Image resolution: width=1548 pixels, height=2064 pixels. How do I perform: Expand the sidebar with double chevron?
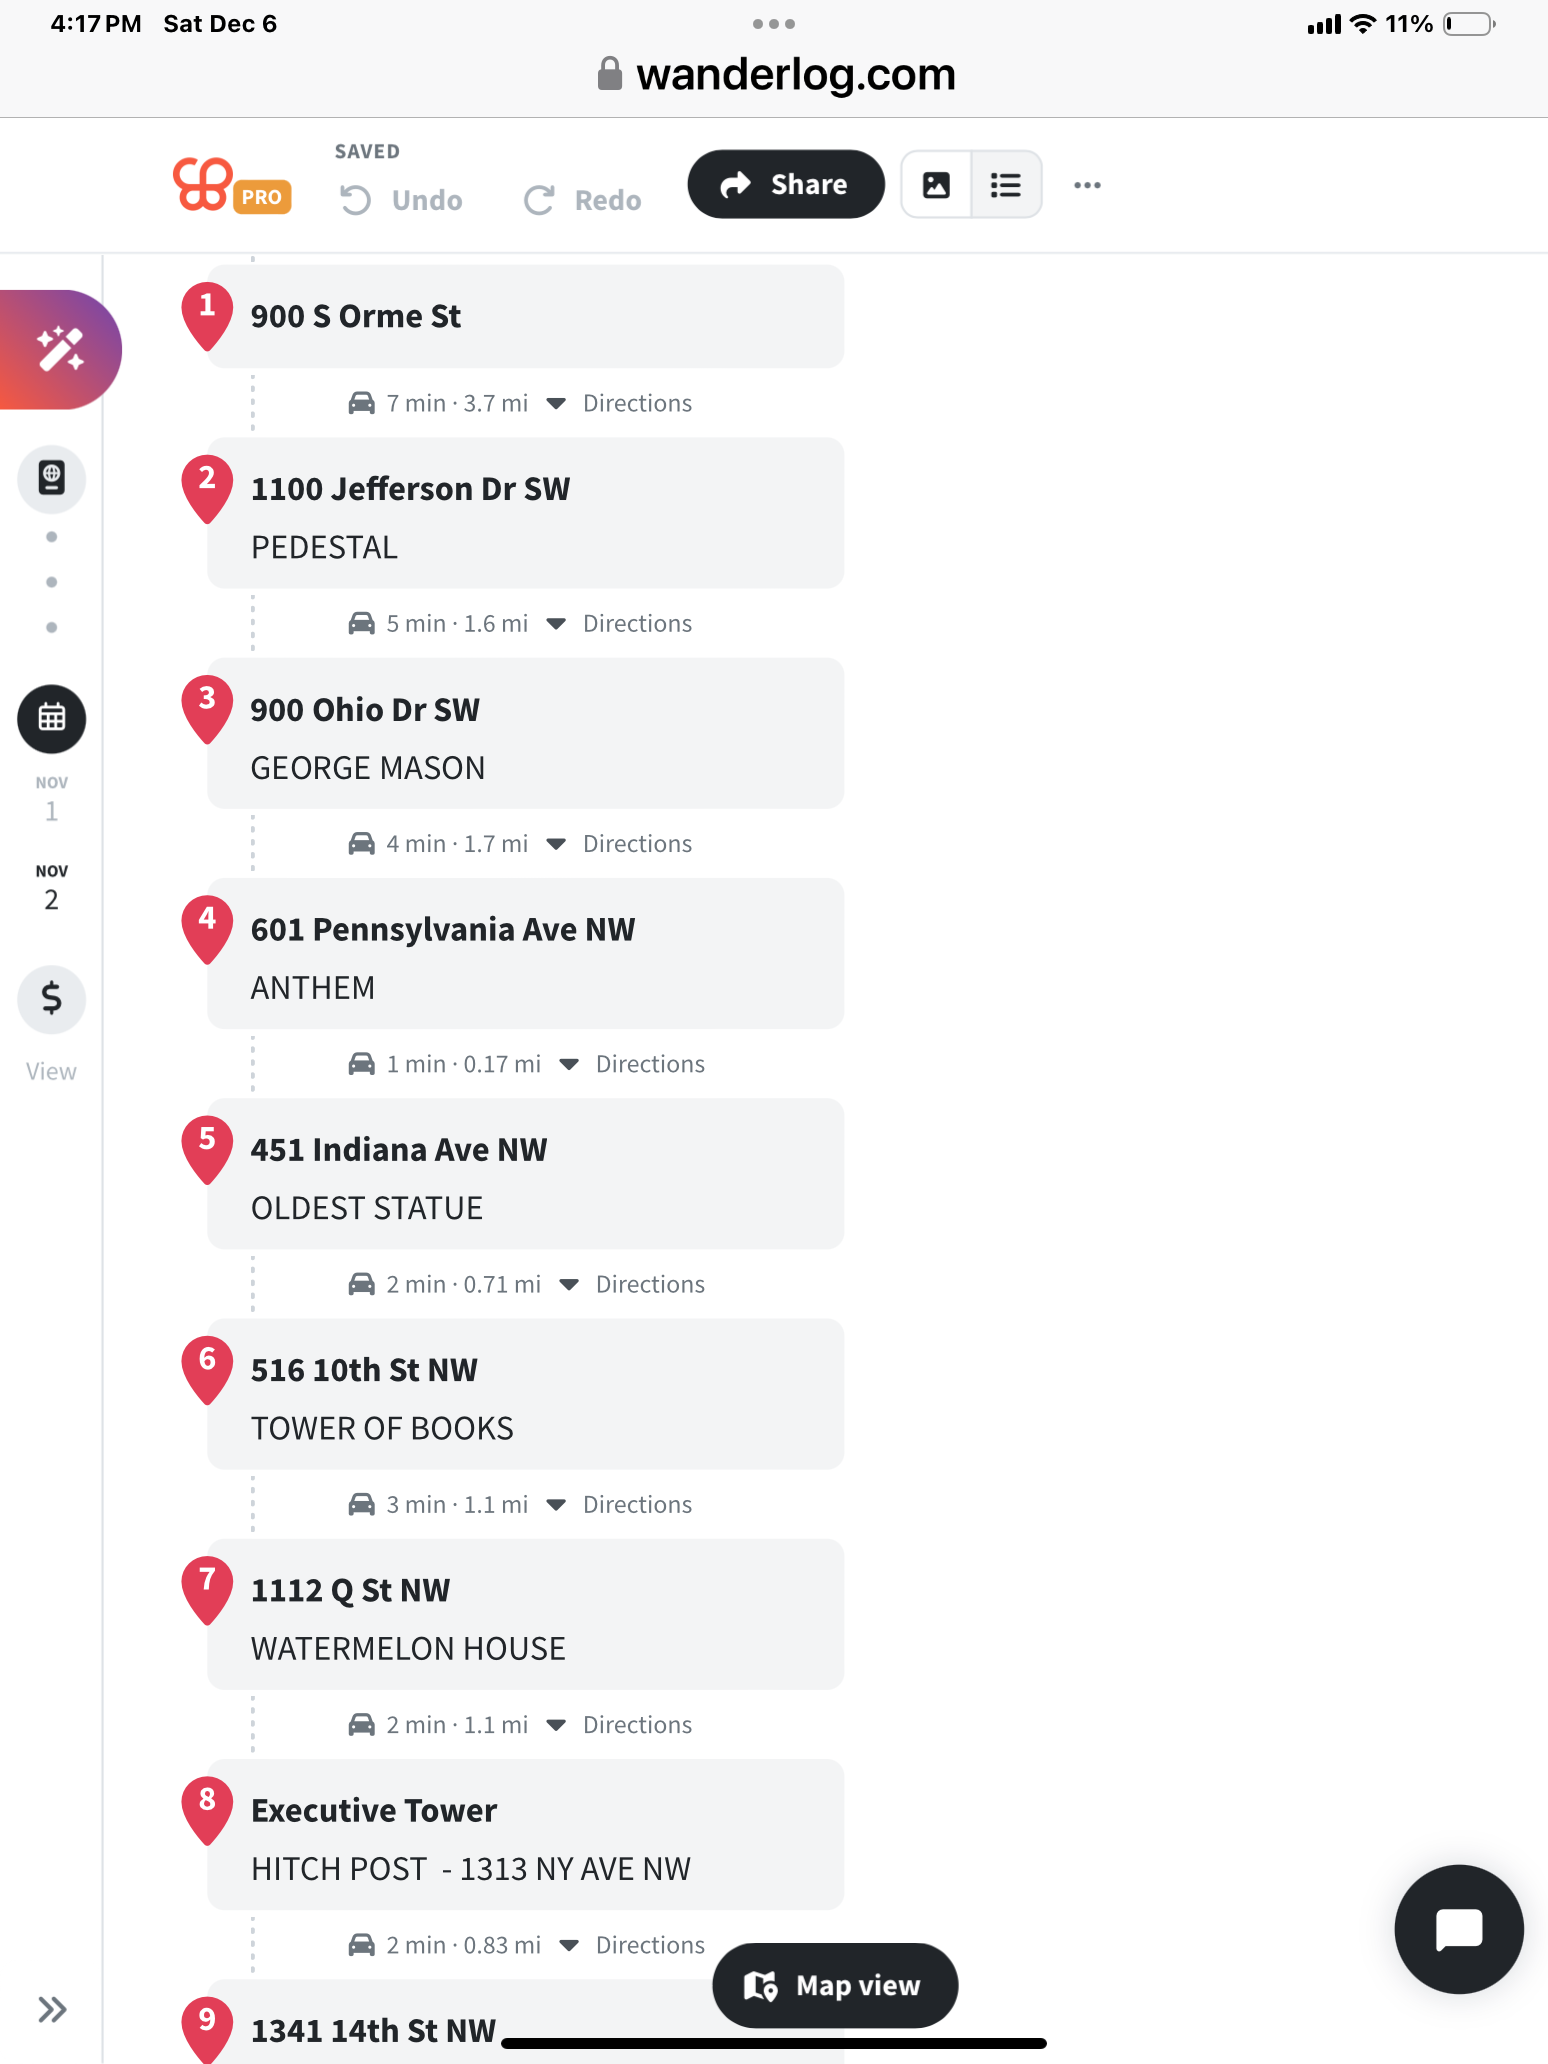pyautogui.click(x=51, y=2009)
